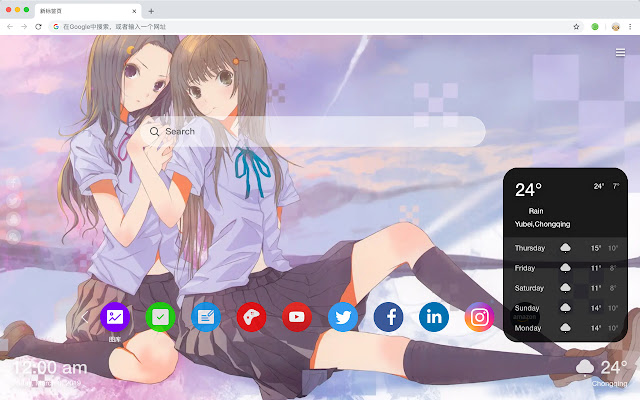Viewport: 640px width, 400px height.
Task: Select the first browser tab
Action: [88, 11]
